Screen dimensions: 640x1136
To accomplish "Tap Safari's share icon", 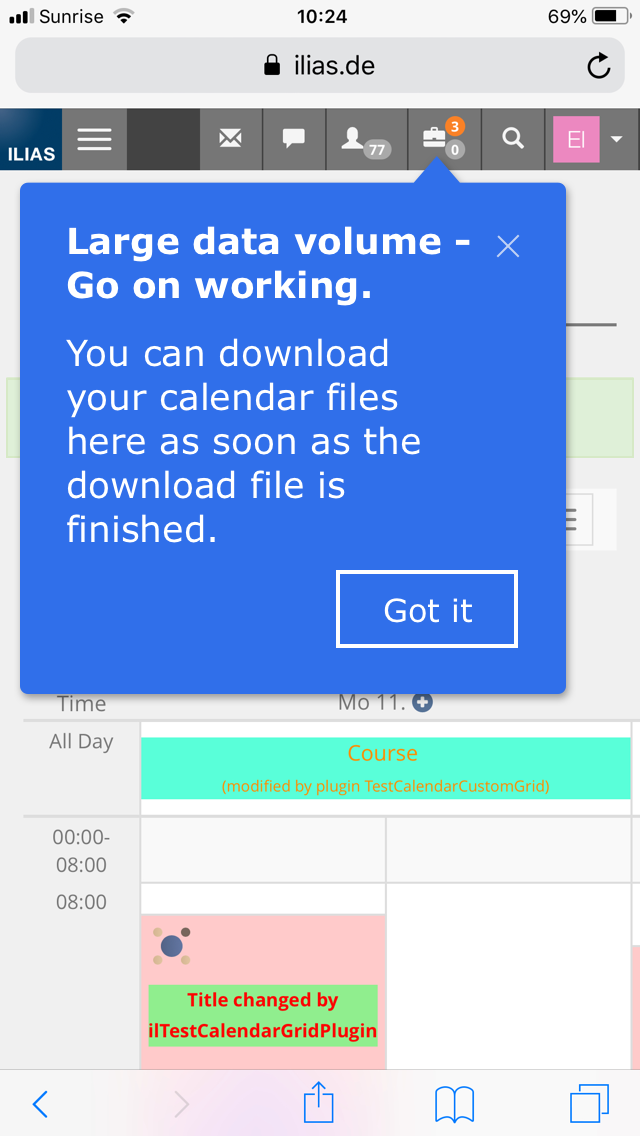I will tap(318, 1104).
